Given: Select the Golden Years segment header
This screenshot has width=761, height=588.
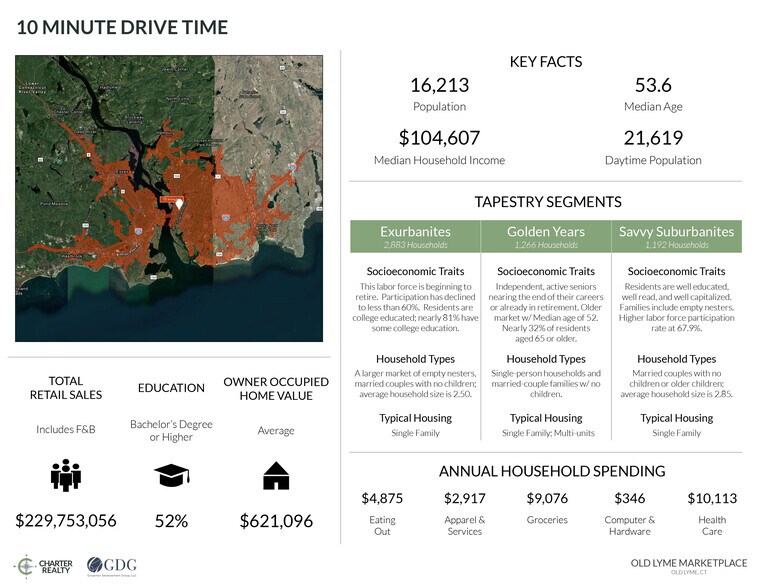Looking at the screenshot, I should (545, 236).
